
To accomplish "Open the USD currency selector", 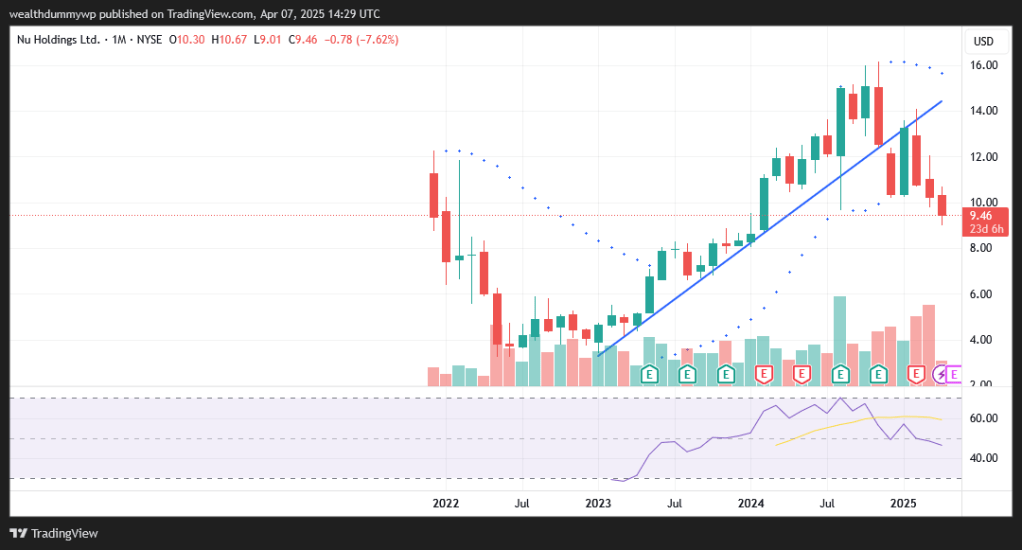I will (x=983, y=41).
